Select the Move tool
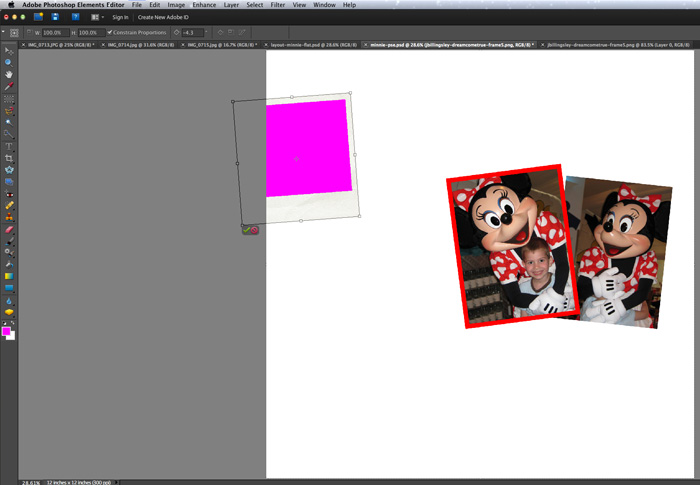Image resolution: width=700 pixels, height=485 pixels. click(8, 51)
